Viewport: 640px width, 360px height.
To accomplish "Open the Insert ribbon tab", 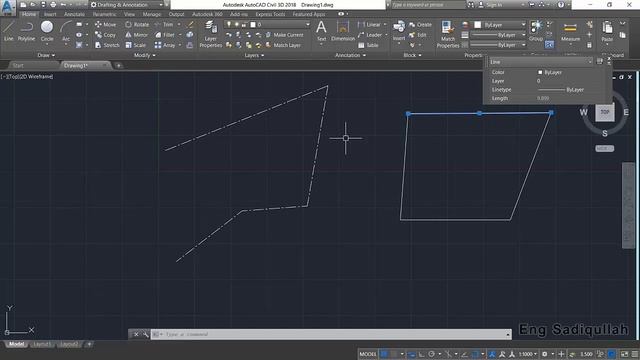I will click(50, 14).
